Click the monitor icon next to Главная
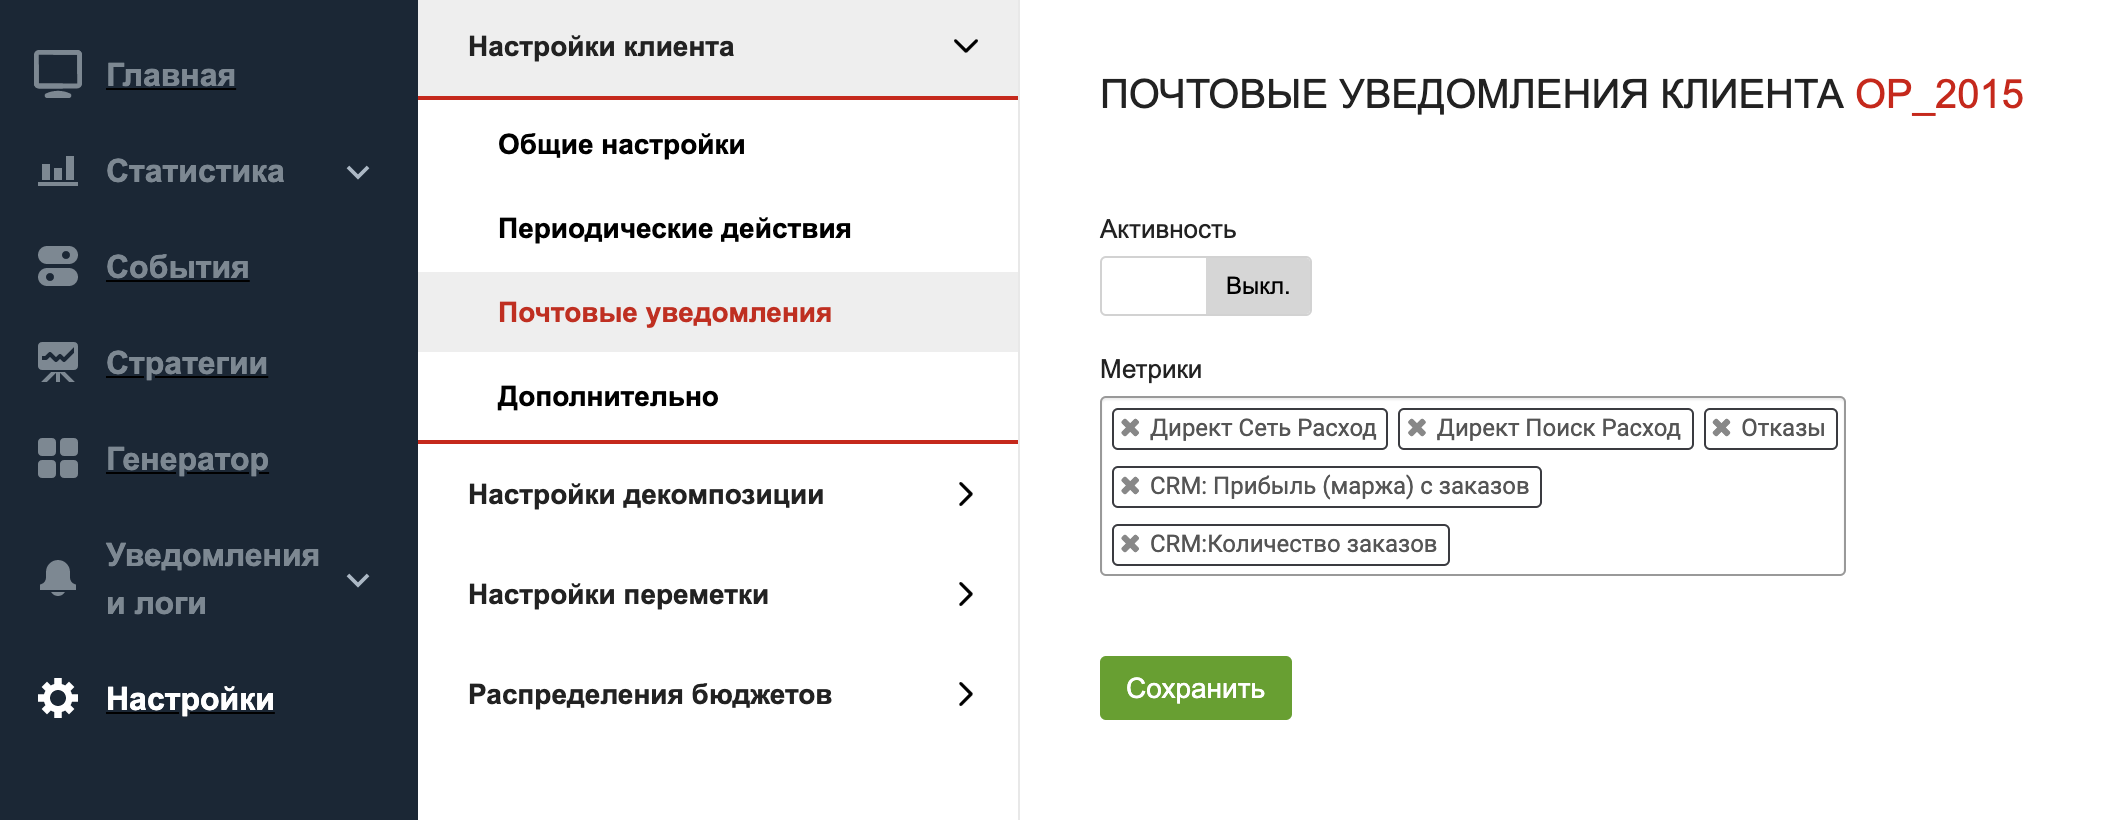This screenshot has height=820, width=2114. coord(58,74)
